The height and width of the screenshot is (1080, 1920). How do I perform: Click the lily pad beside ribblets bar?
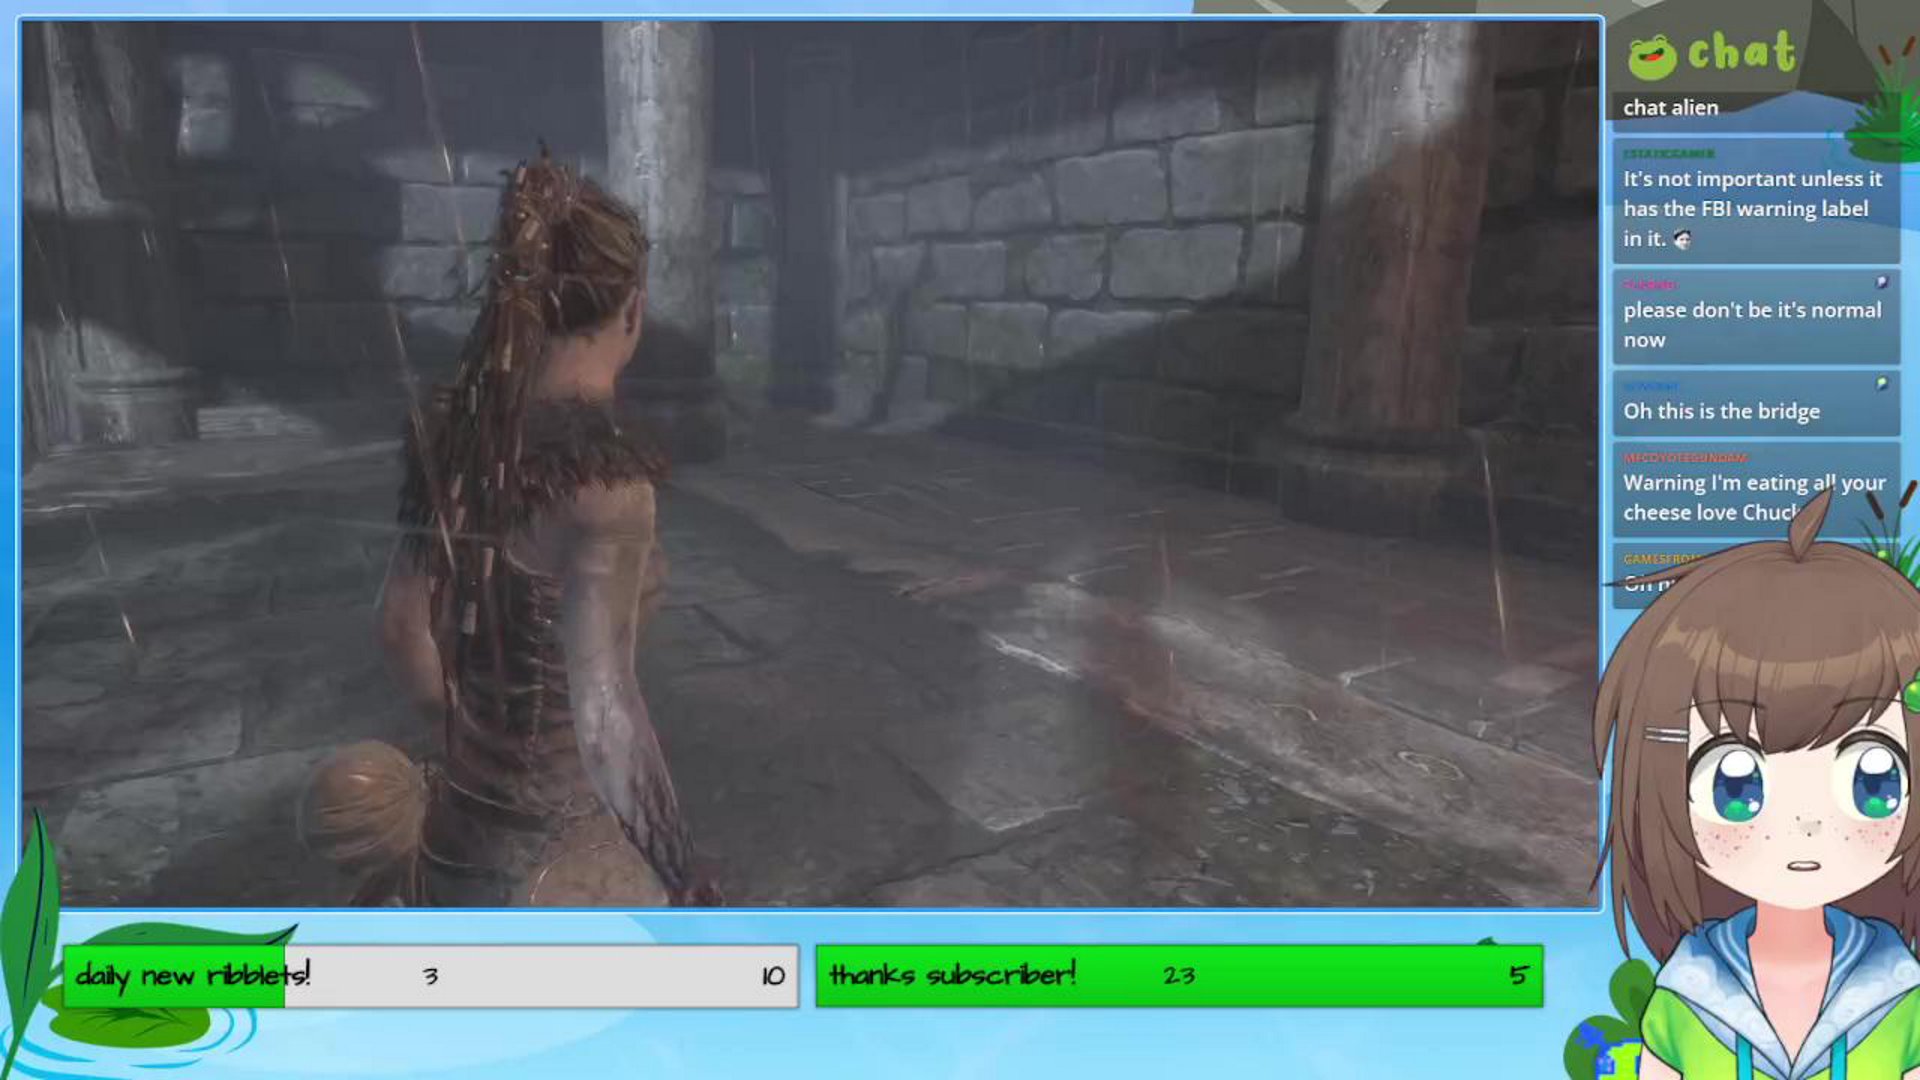[130, 1025]
